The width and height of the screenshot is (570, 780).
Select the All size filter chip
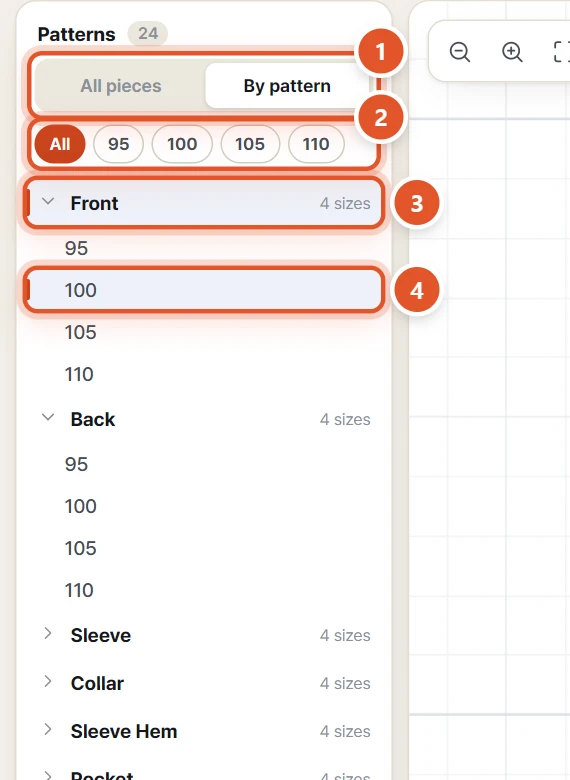60,144
